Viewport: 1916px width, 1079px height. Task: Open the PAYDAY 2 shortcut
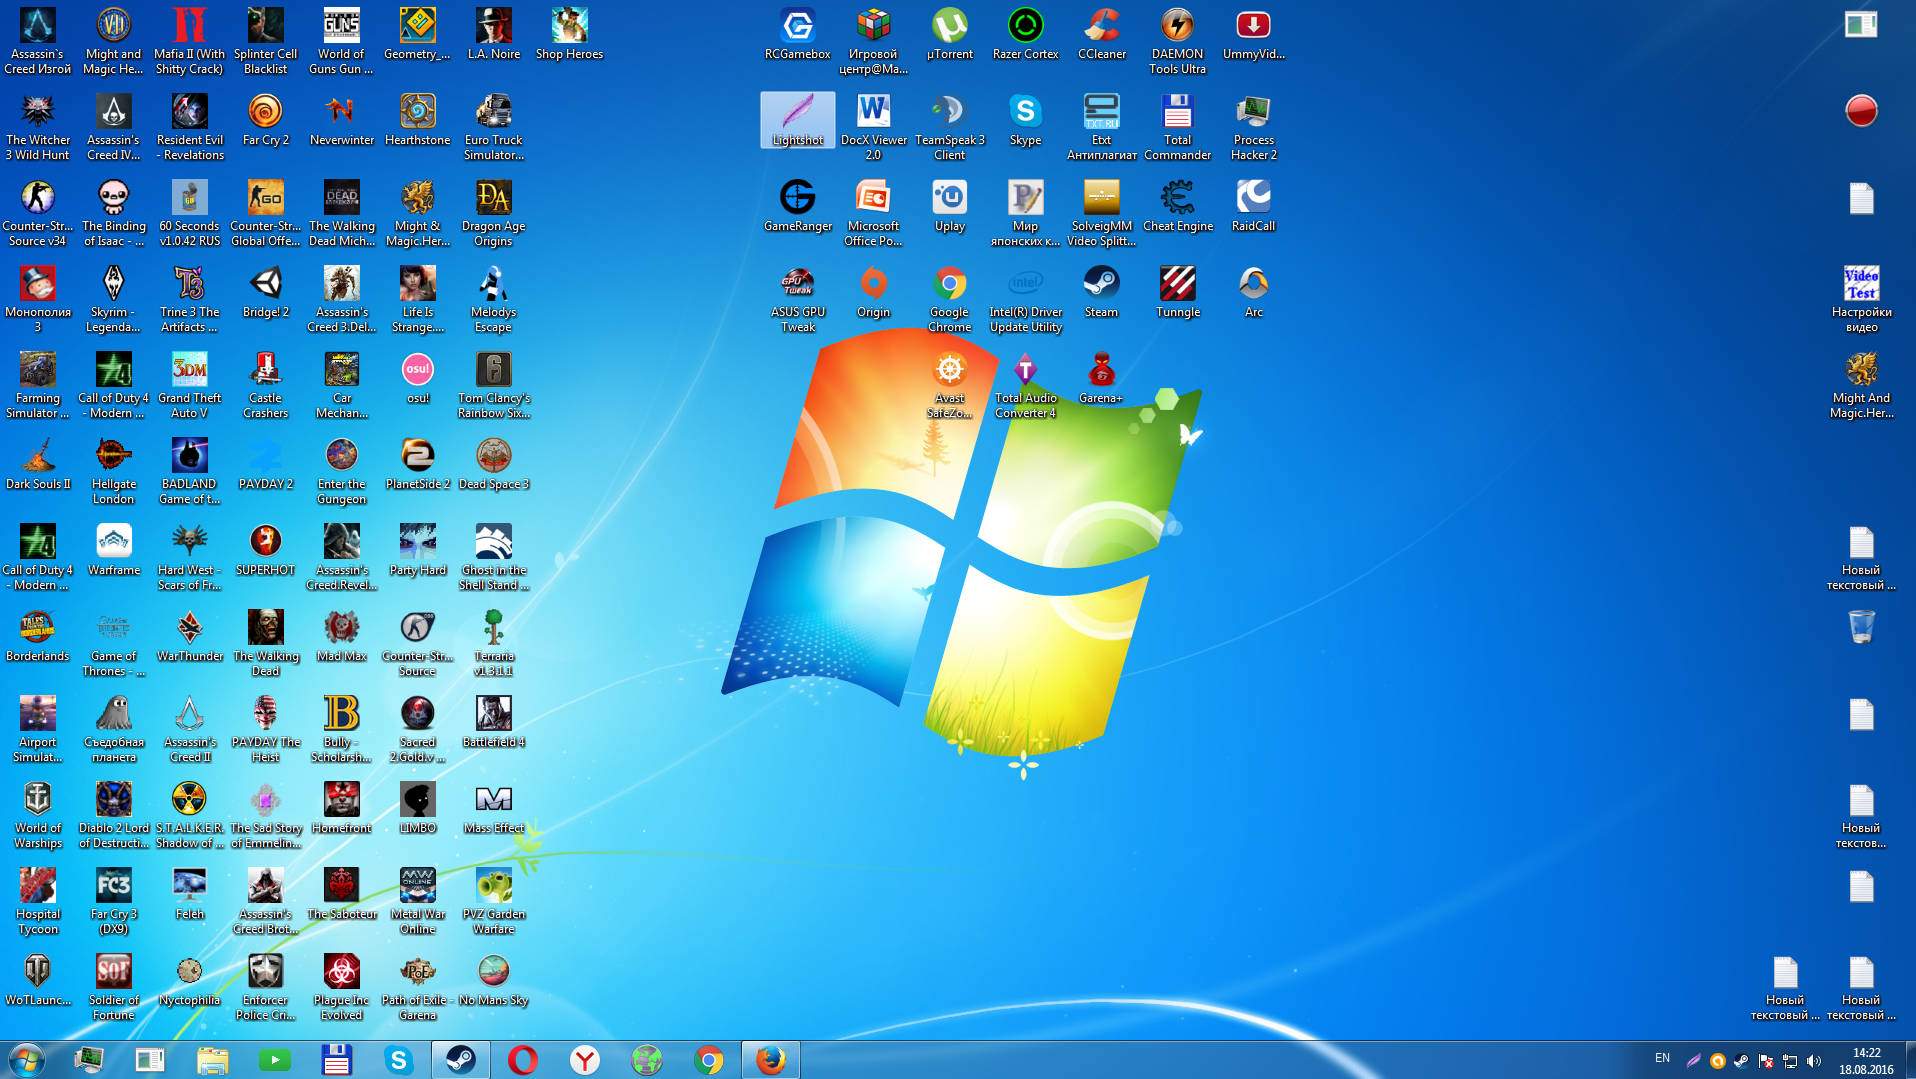(265, 464)
